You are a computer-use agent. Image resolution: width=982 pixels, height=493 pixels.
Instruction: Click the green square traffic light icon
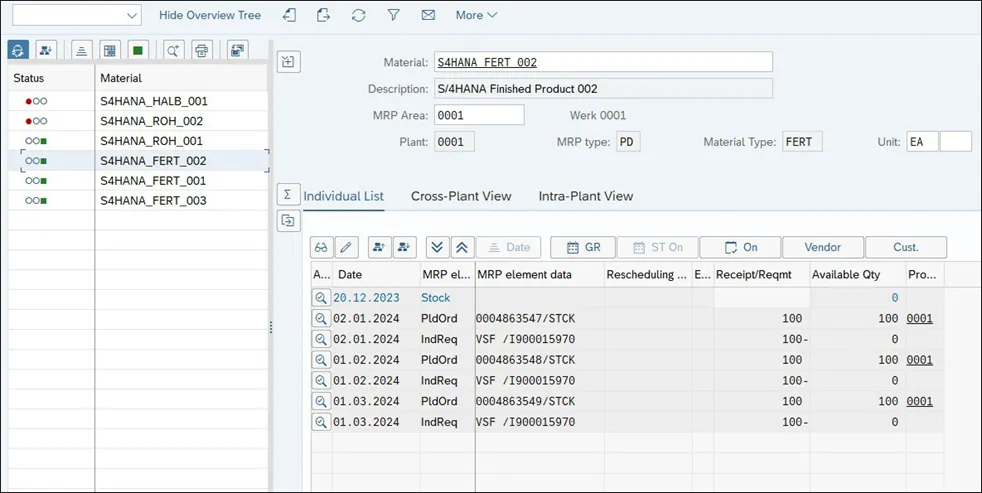pos(138,50)
